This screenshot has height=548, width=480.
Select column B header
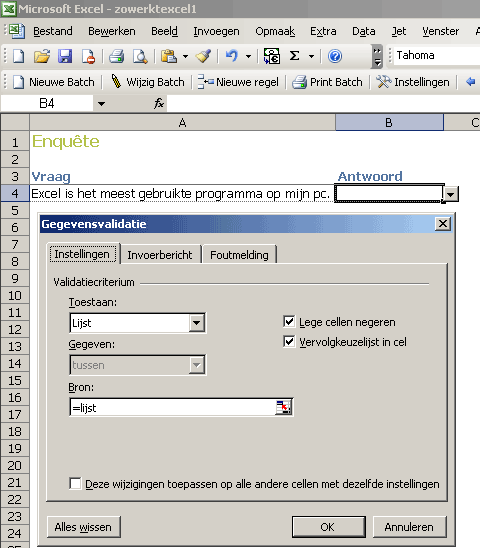click(x=389, y=123)
